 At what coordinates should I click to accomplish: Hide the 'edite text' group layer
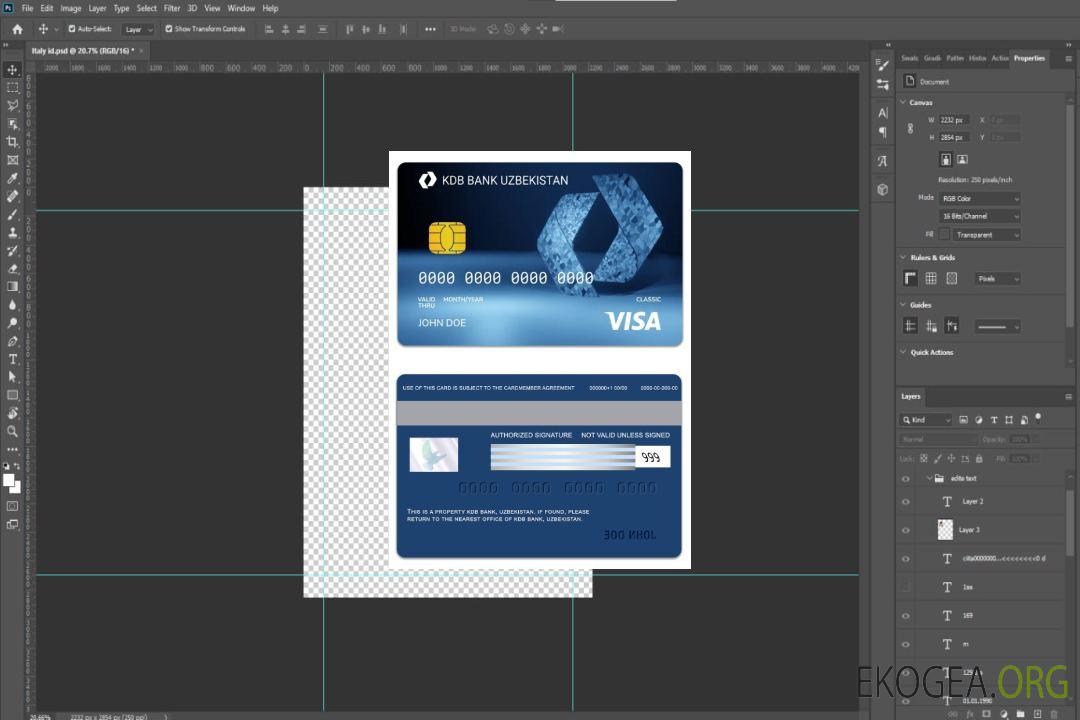(x=906, y=479)
